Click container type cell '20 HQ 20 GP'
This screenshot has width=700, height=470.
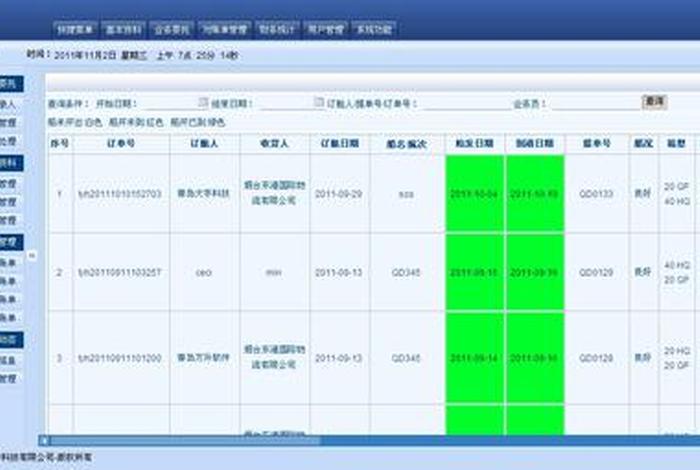[676, 358]
